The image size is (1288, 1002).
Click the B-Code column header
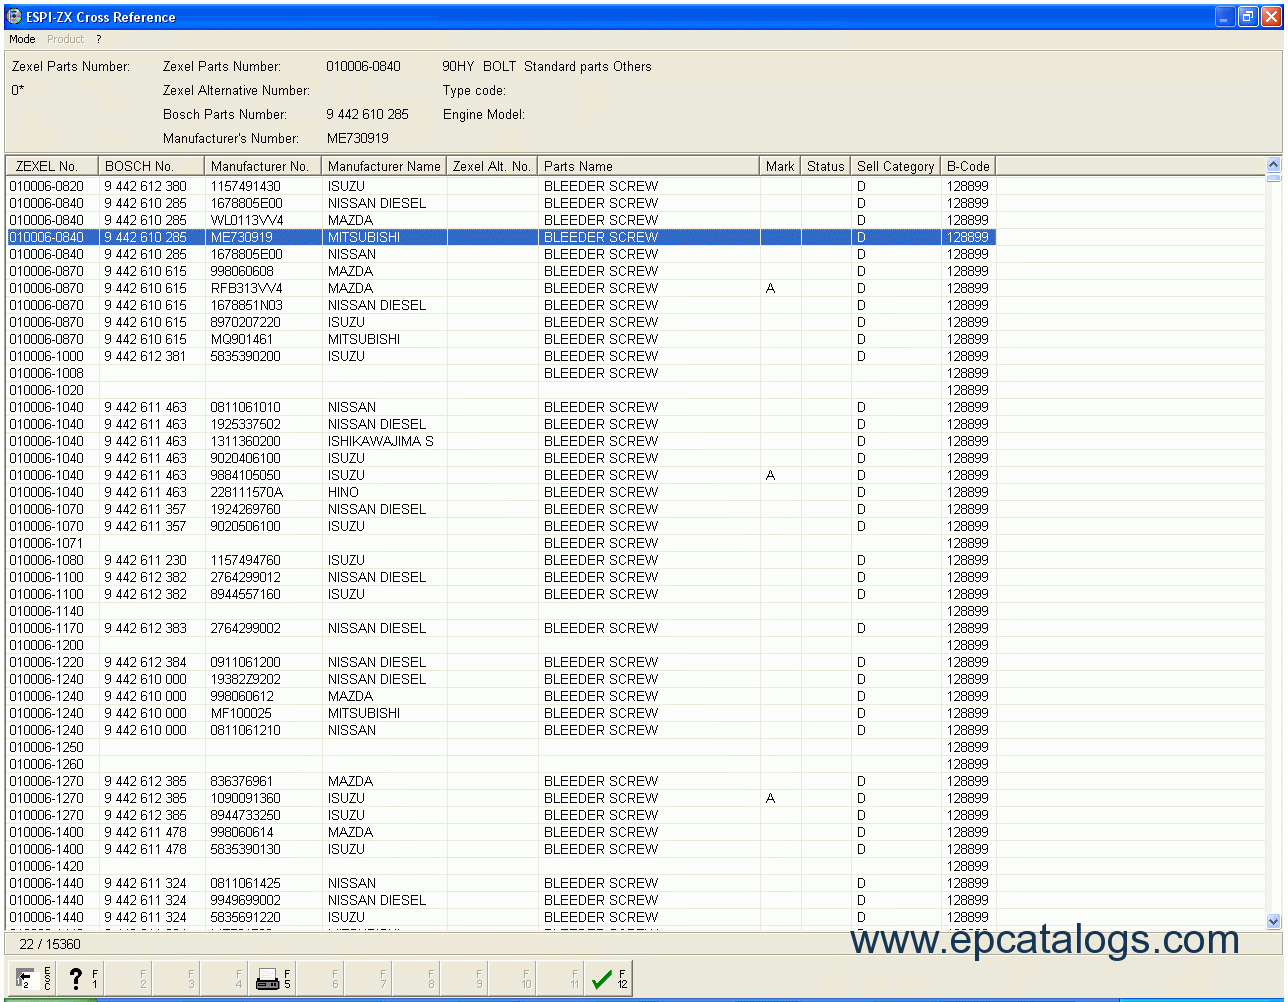[x=968, y=166]
